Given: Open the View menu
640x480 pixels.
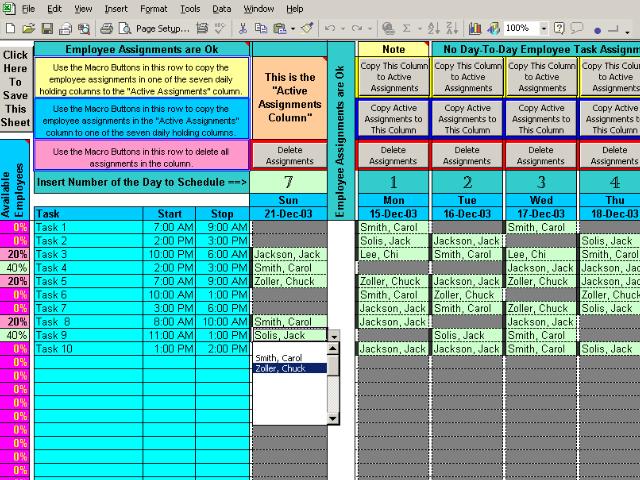Looking at the screenshot, I should click(83, 9).
